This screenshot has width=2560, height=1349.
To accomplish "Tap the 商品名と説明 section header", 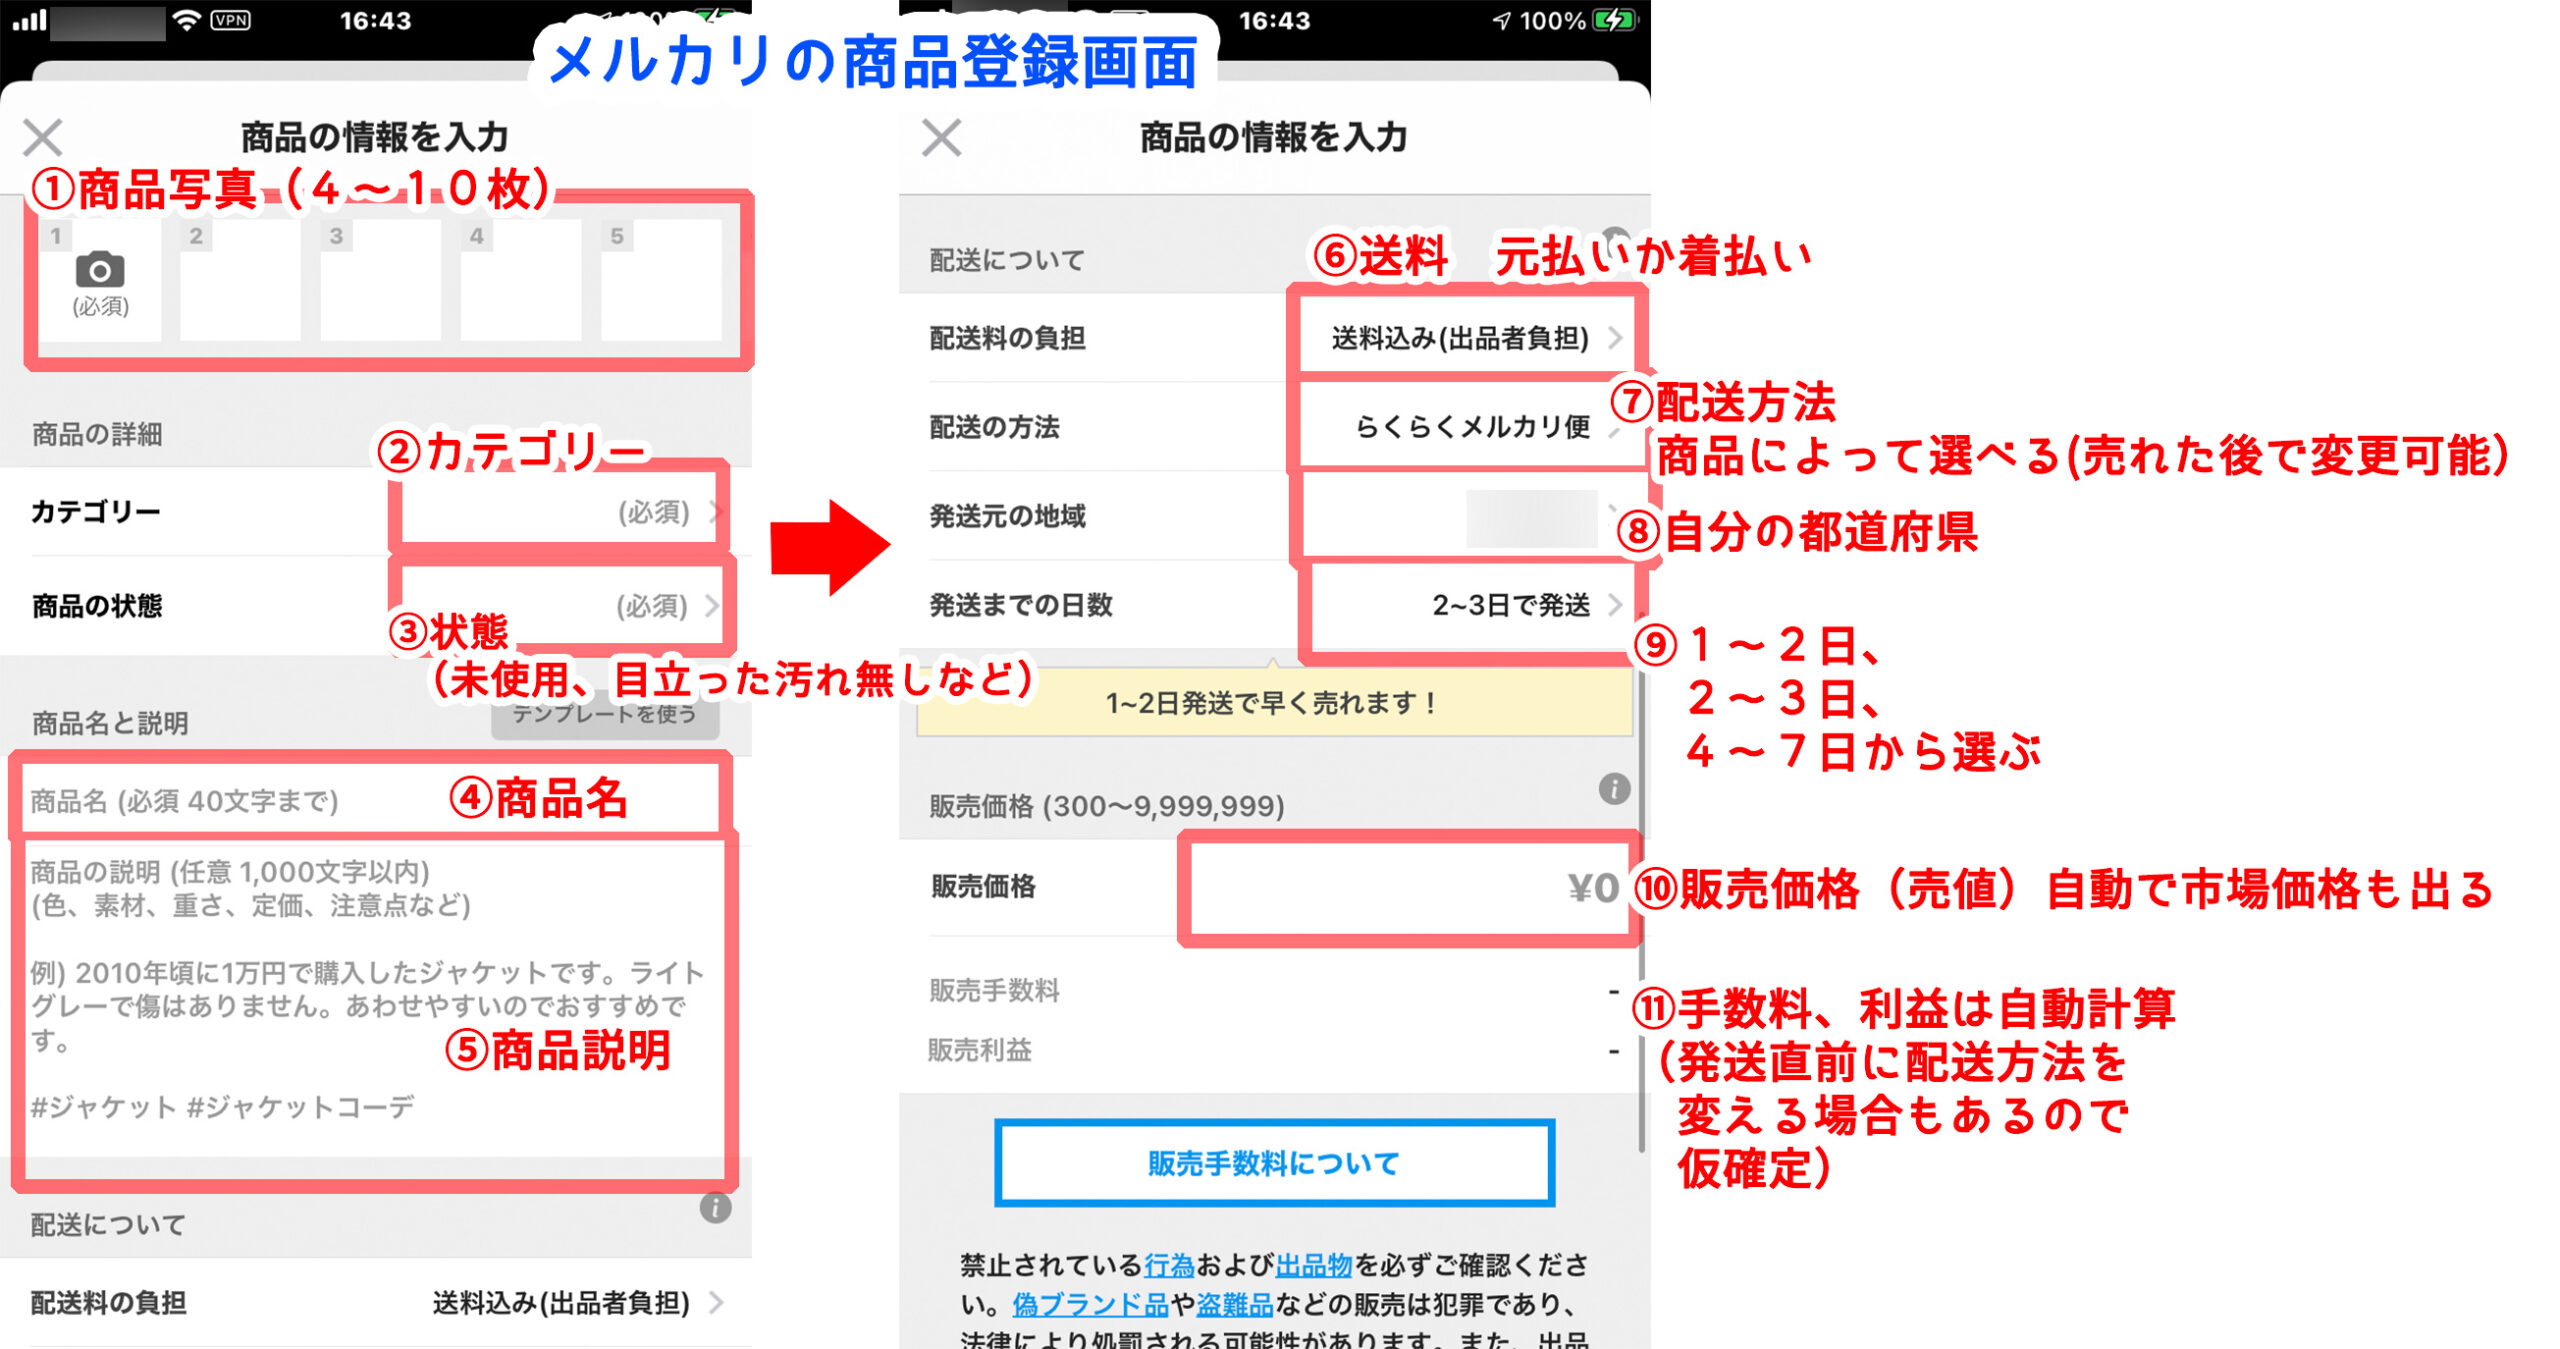I will [x=110, y=723].
